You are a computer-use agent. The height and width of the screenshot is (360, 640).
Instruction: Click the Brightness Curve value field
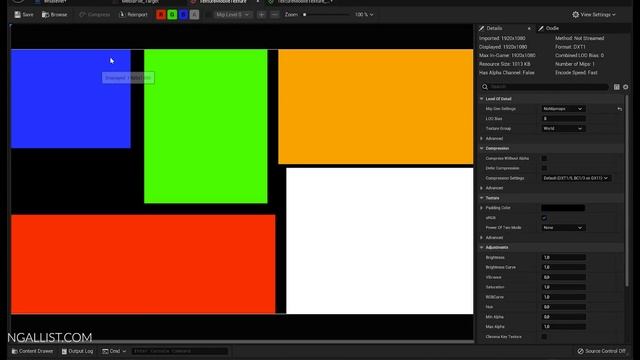click(563, 267)
